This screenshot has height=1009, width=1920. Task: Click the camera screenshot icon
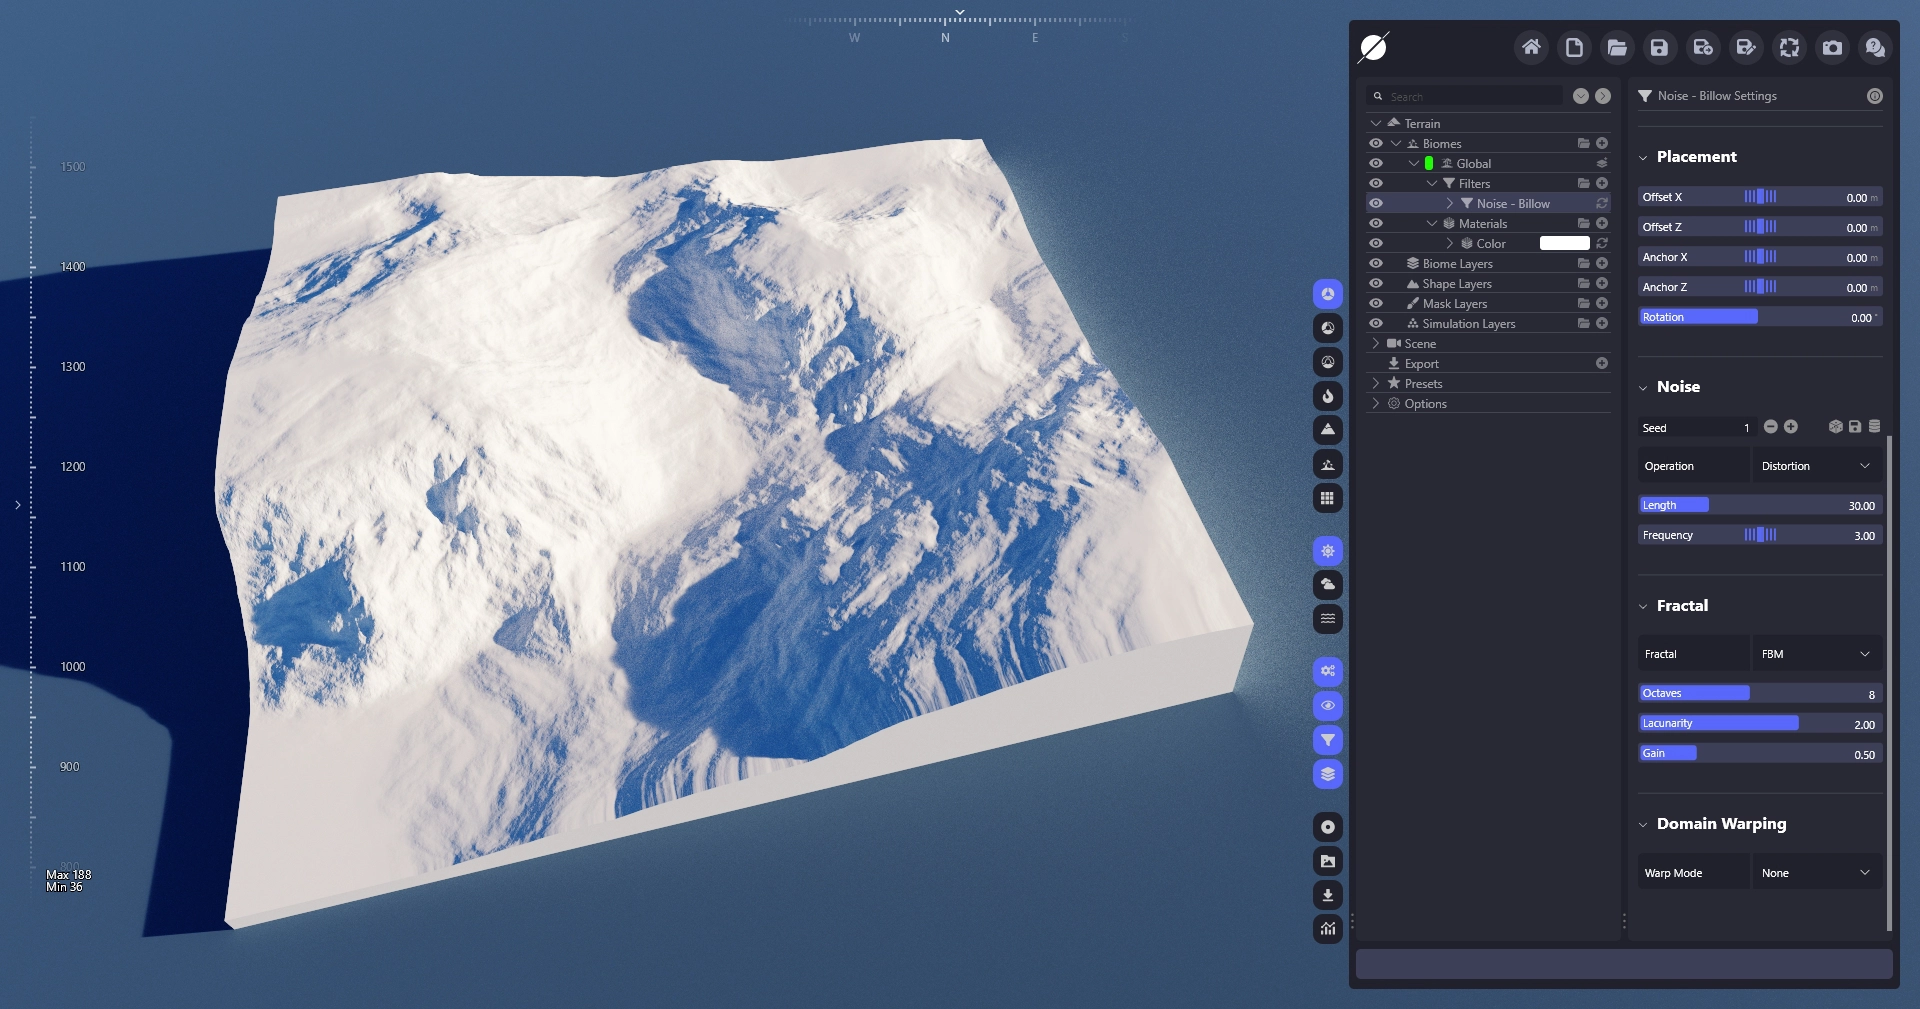1832,48
